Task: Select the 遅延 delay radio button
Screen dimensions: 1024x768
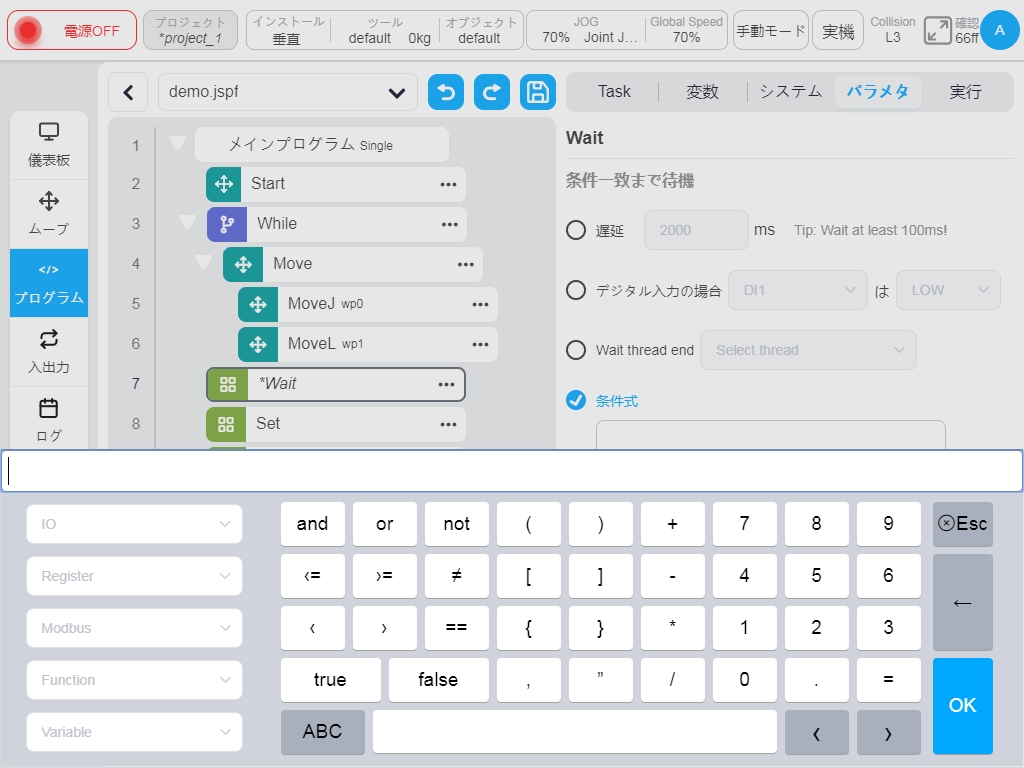Action: pos(576,230)
